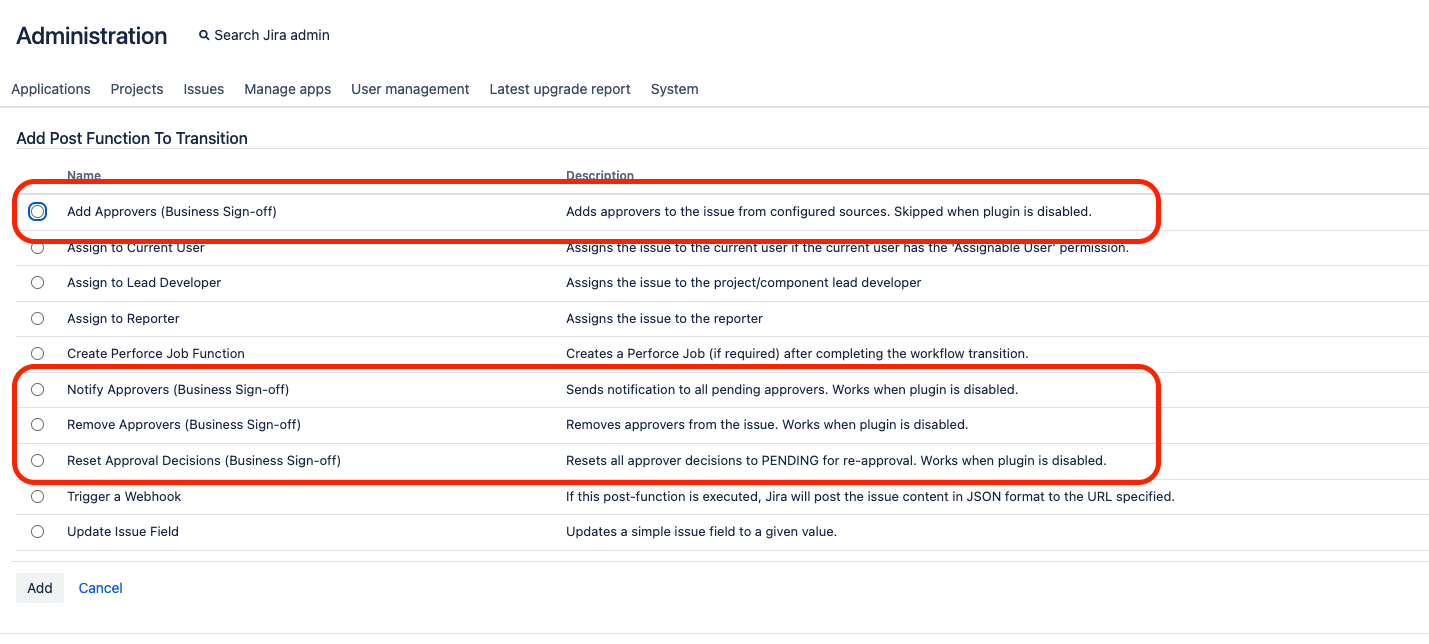Pick the Create Perforce Job Function option

(x=37, y=353)
